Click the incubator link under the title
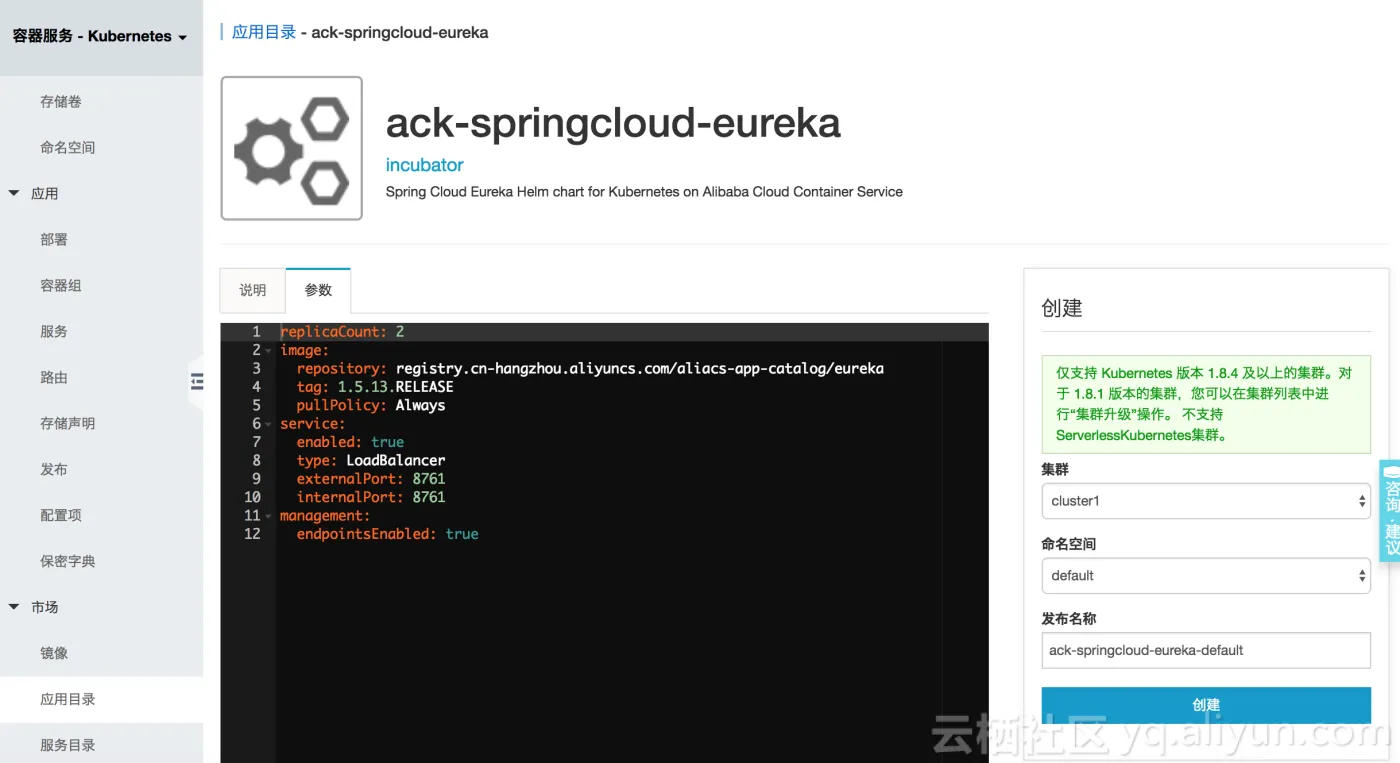 (425, 165)
